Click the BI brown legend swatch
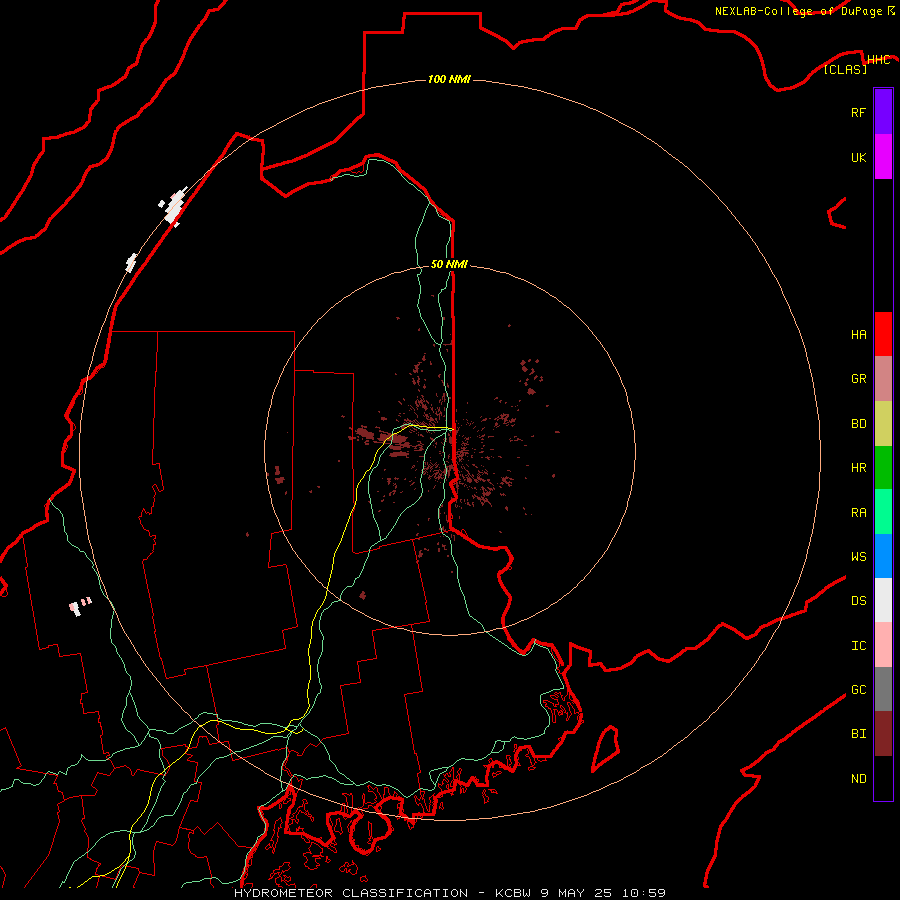The image size is (900, 900). 883,734
